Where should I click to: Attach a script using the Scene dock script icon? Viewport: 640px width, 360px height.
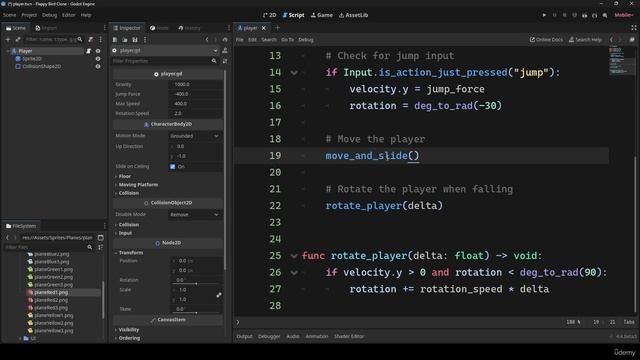[91, 40]
